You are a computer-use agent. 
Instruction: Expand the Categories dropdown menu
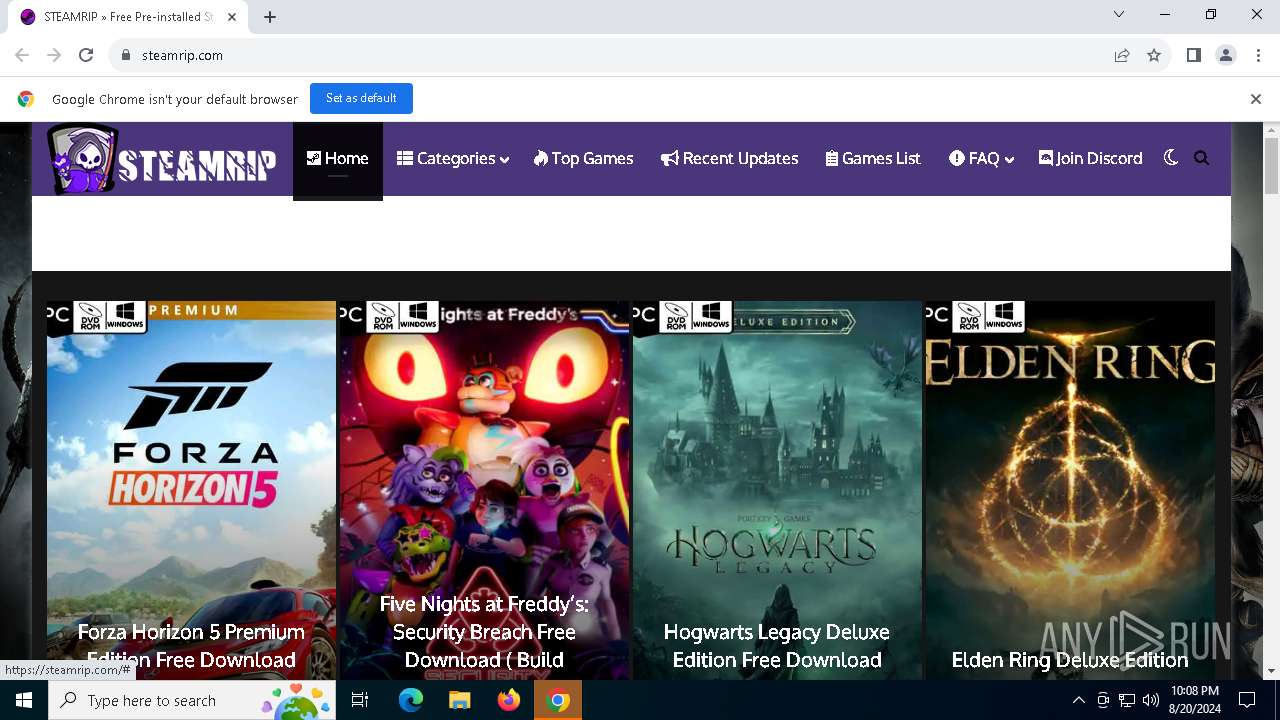click(453, 159)
